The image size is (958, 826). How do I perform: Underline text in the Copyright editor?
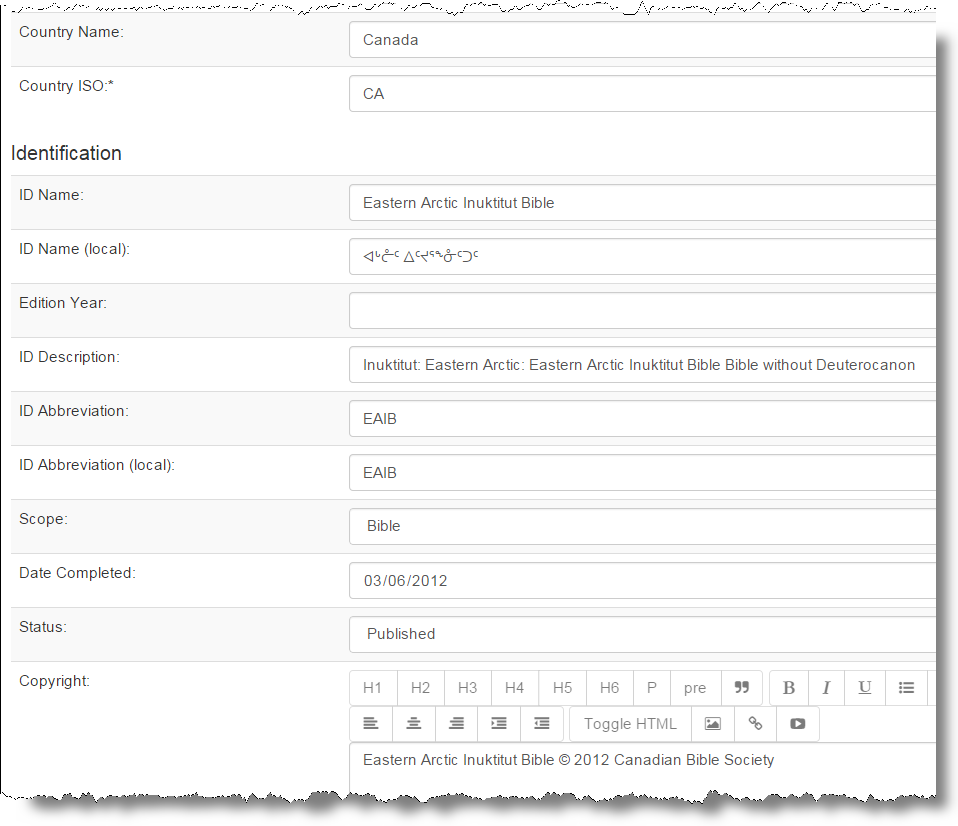(865, 688)
